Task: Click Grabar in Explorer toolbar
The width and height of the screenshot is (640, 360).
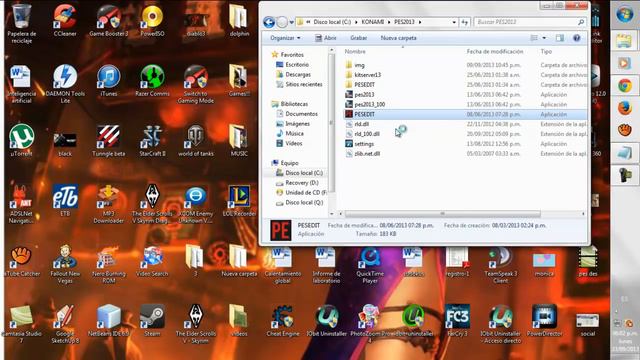Action: coord(358,38)
